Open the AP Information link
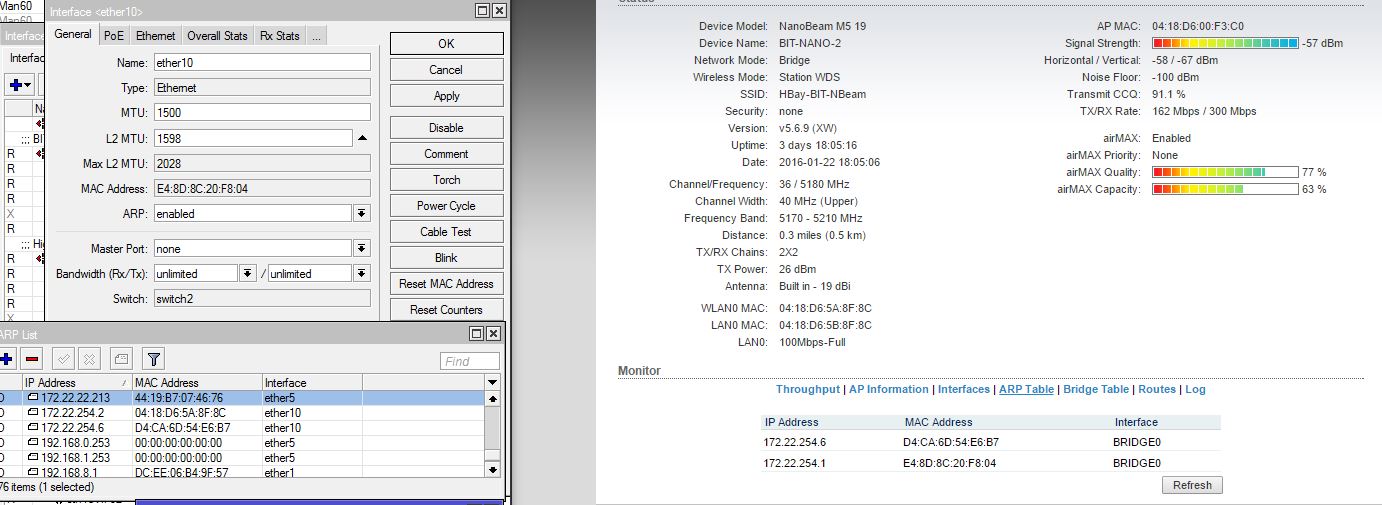This screenshot has width=1382, height=505. pyautogui.click(x=889, y=390)
